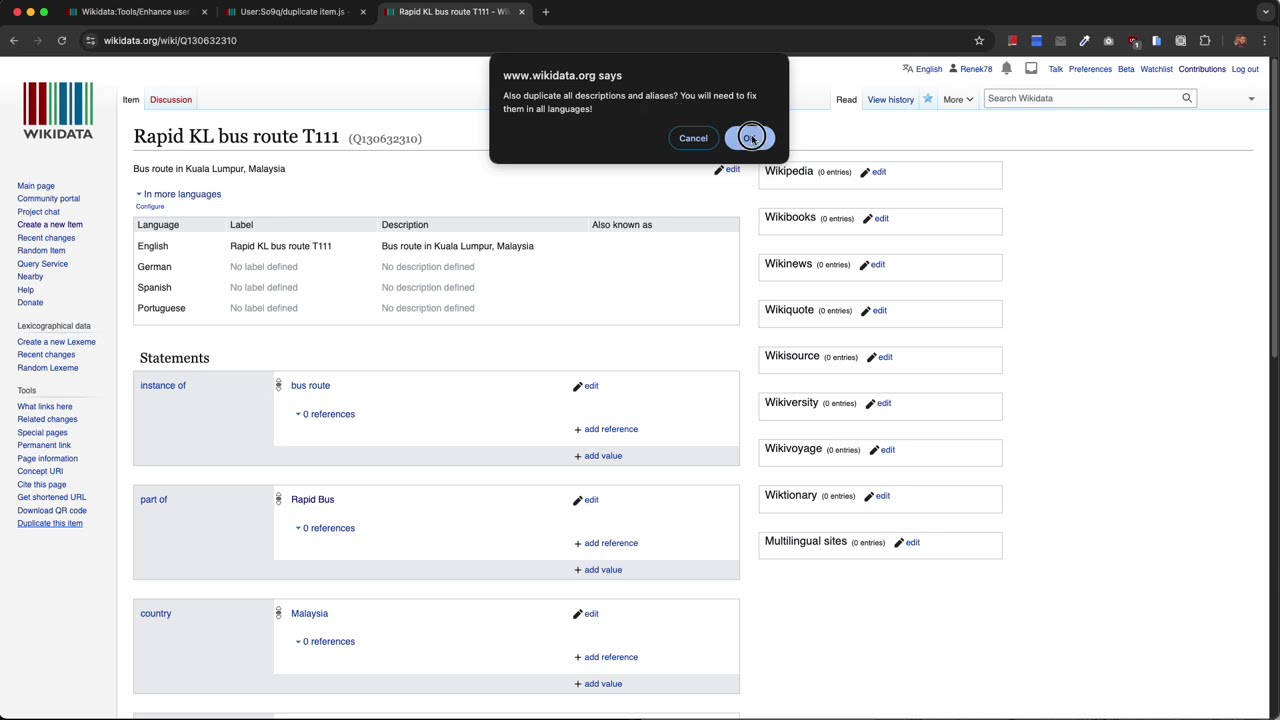The image size is (1280, 720).
Task: Select the Item tab
Action: [x=131, y=100]
